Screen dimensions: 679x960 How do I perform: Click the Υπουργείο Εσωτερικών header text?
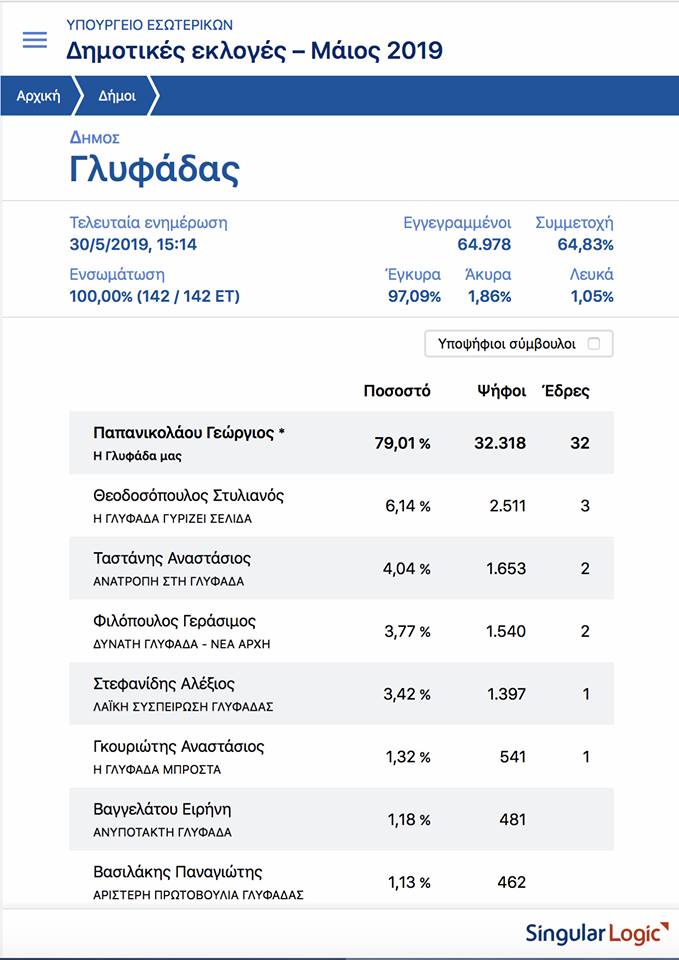(x=149, y=24)
